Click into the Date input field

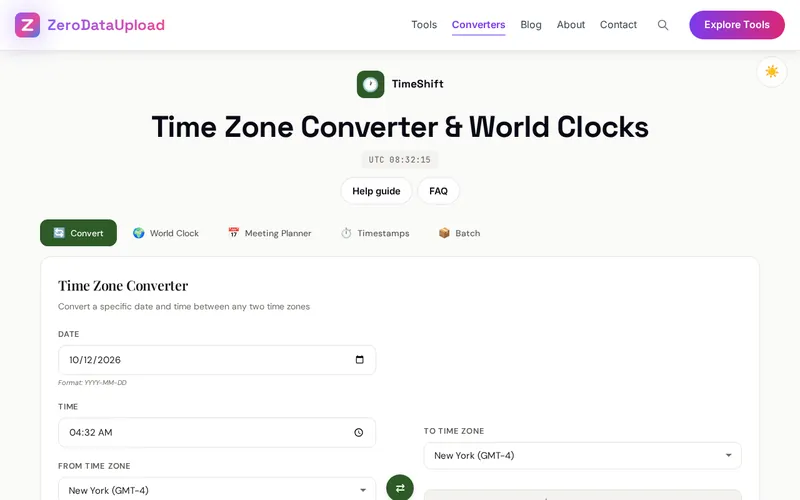pyautogui.click(x=217, y=360)
